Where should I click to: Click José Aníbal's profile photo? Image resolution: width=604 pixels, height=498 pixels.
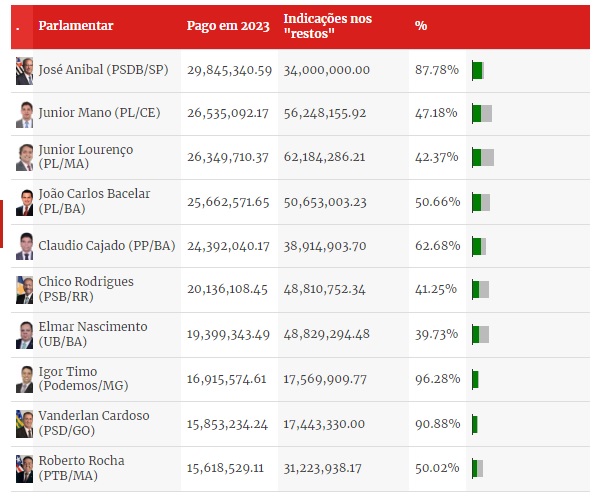tap(24, 71)
